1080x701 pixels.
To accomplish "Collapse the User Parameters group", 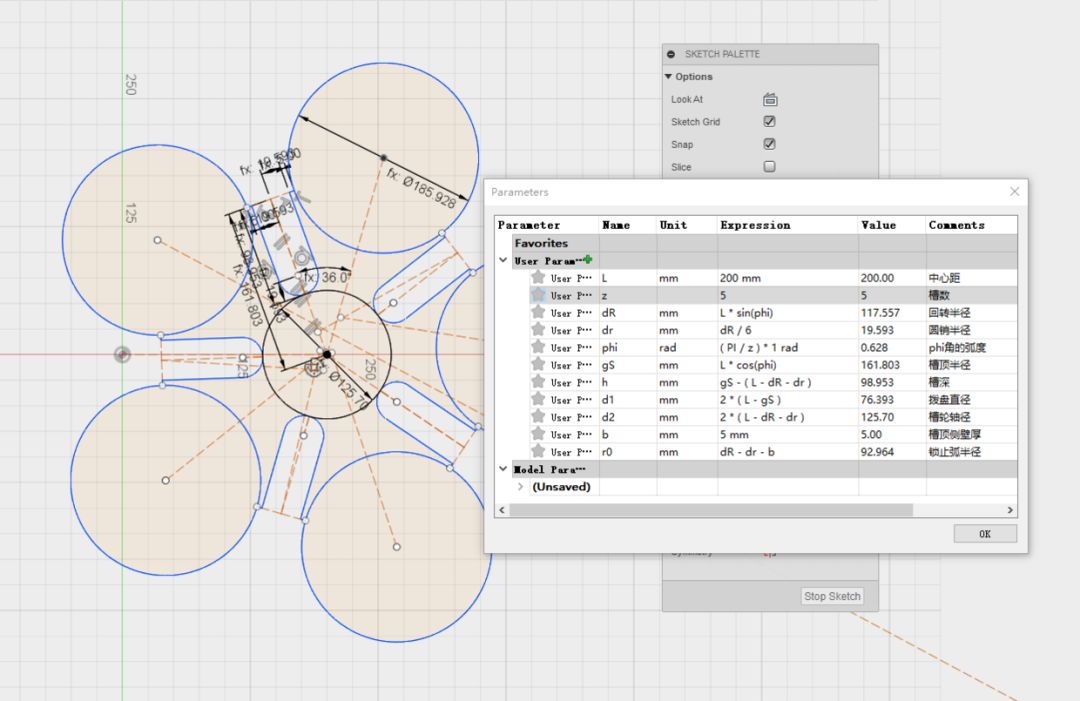I will pos(503,260).
